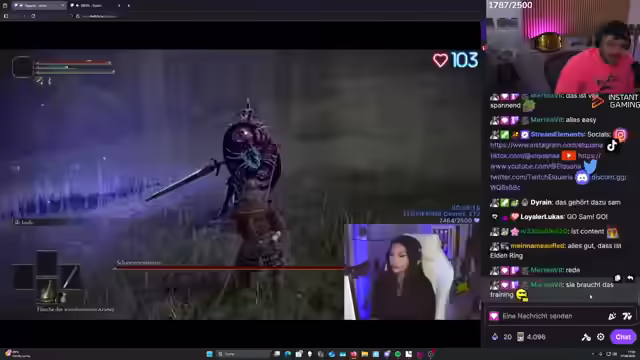
Task: Click the player health bar in game HUD
Action: click(x=73, y=63)
